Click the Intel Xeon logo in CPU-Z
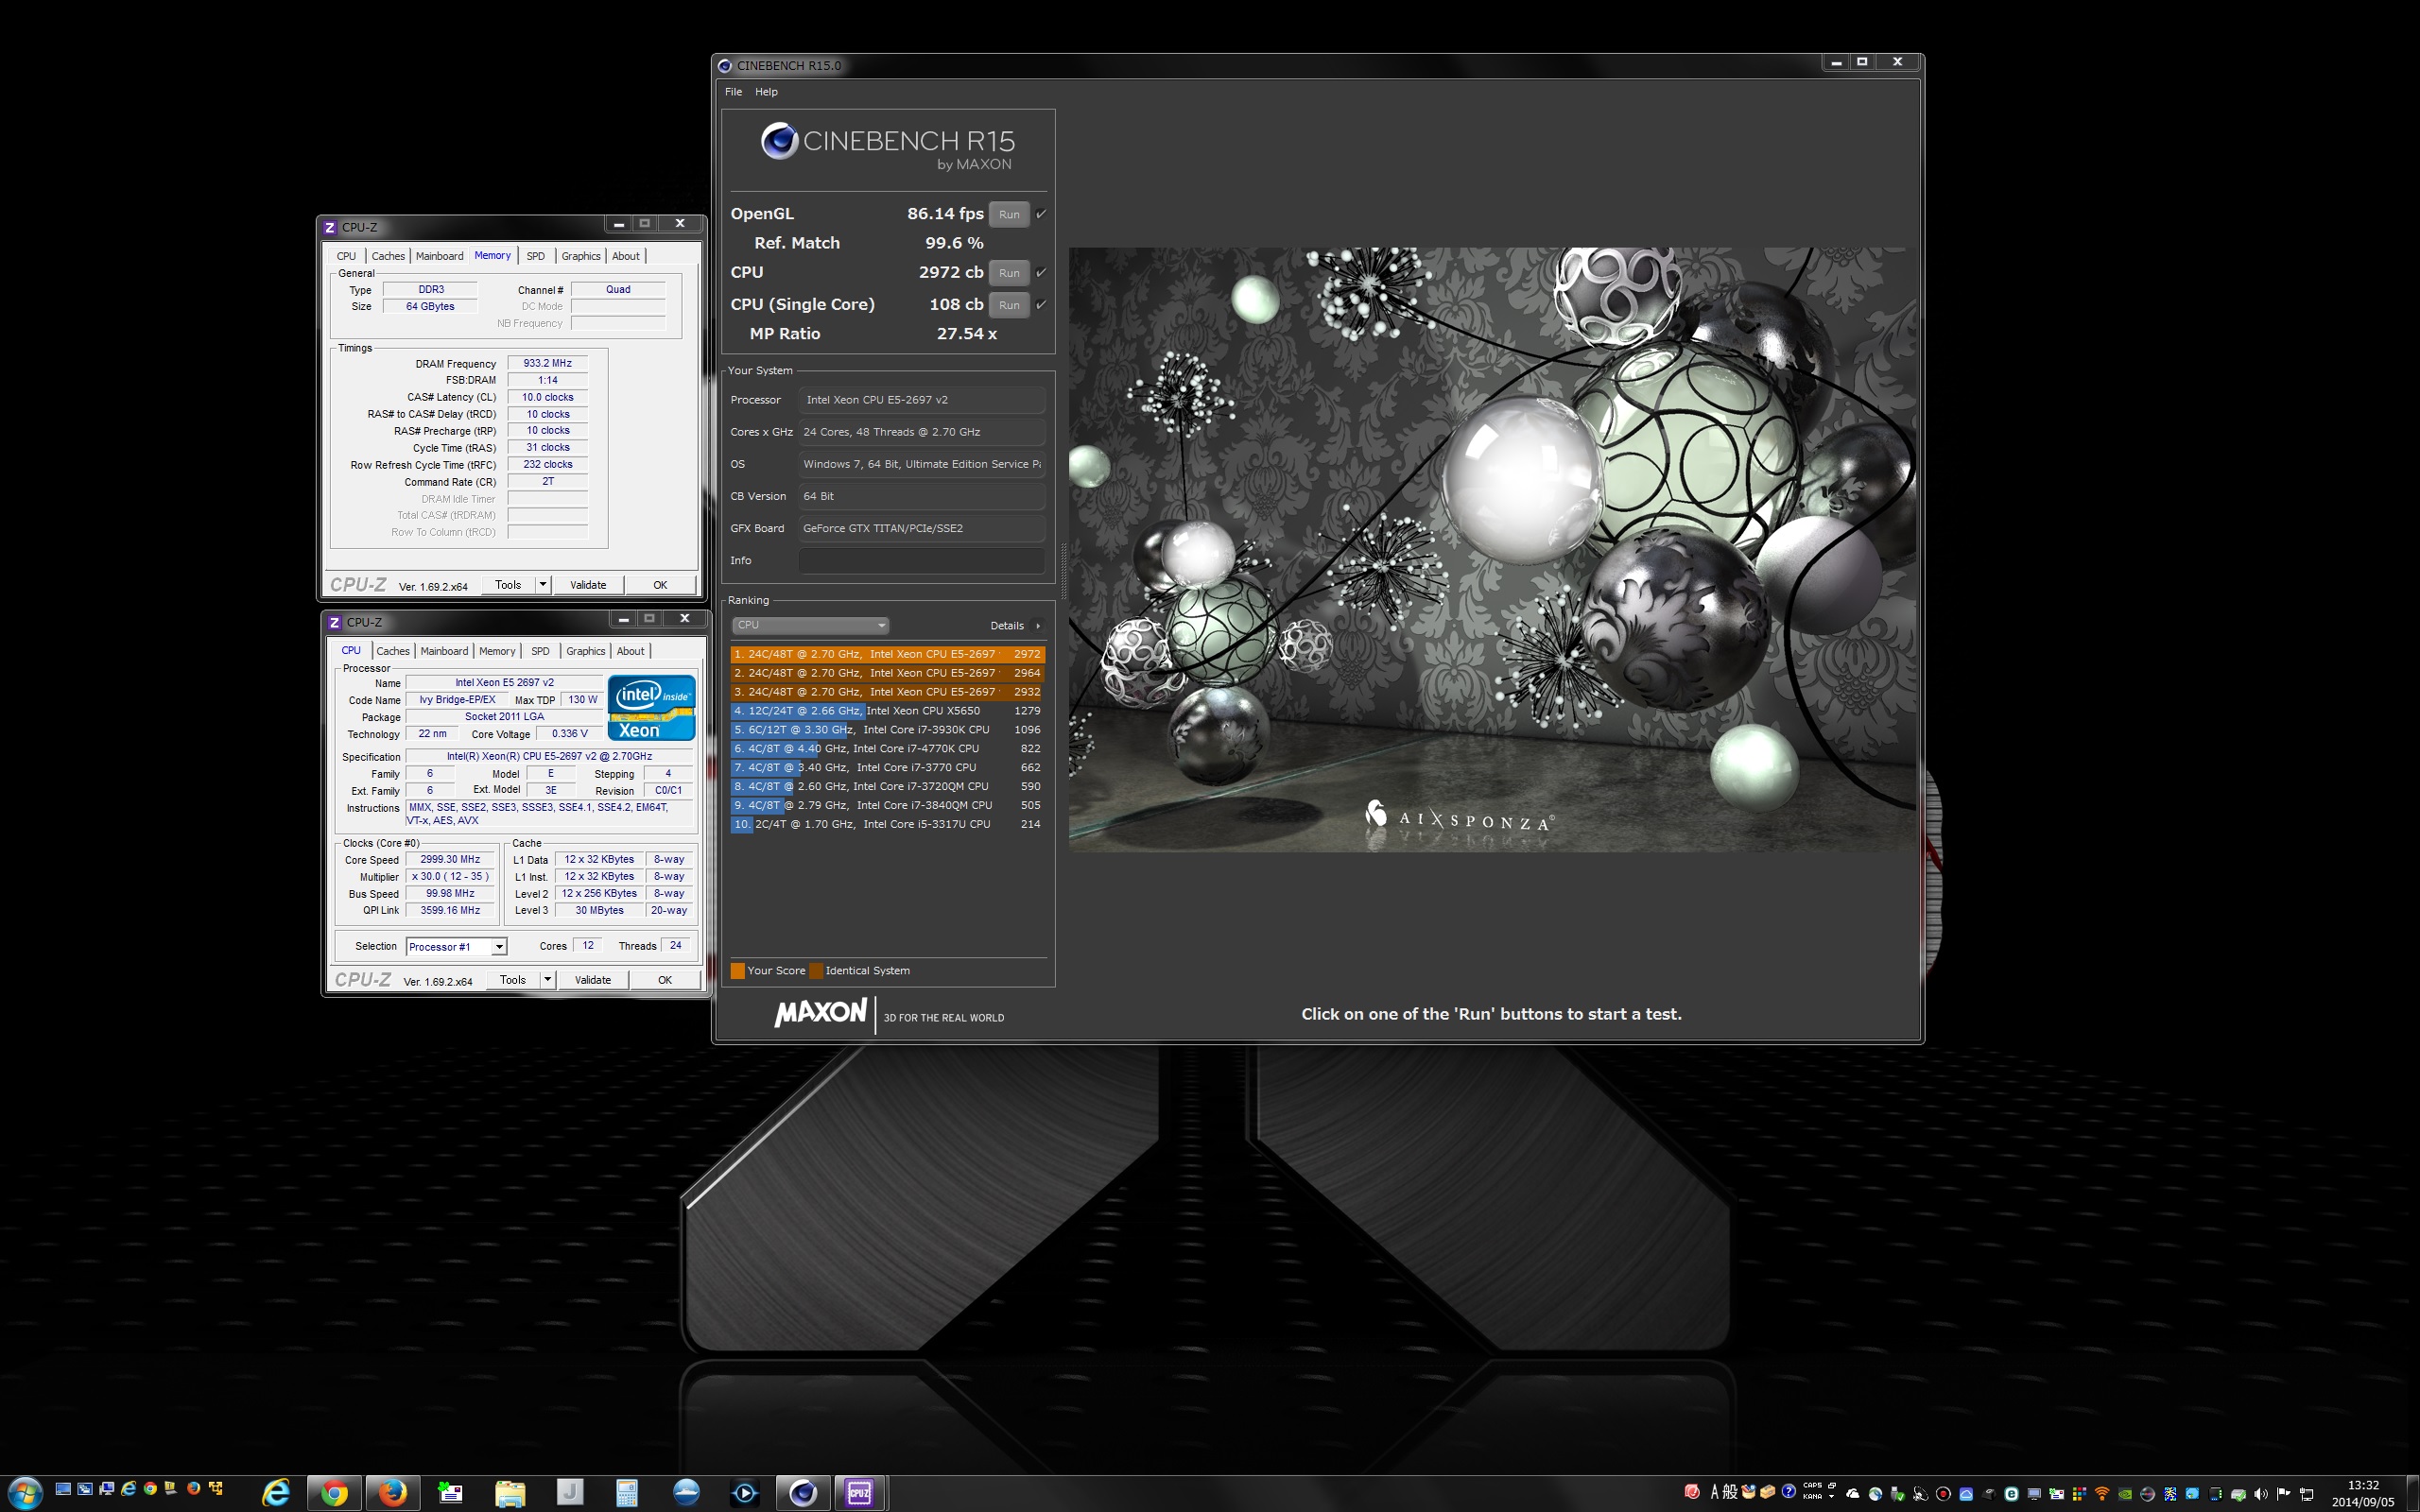The width and height of the screenshot is (2420, 1512). point(651,707)
